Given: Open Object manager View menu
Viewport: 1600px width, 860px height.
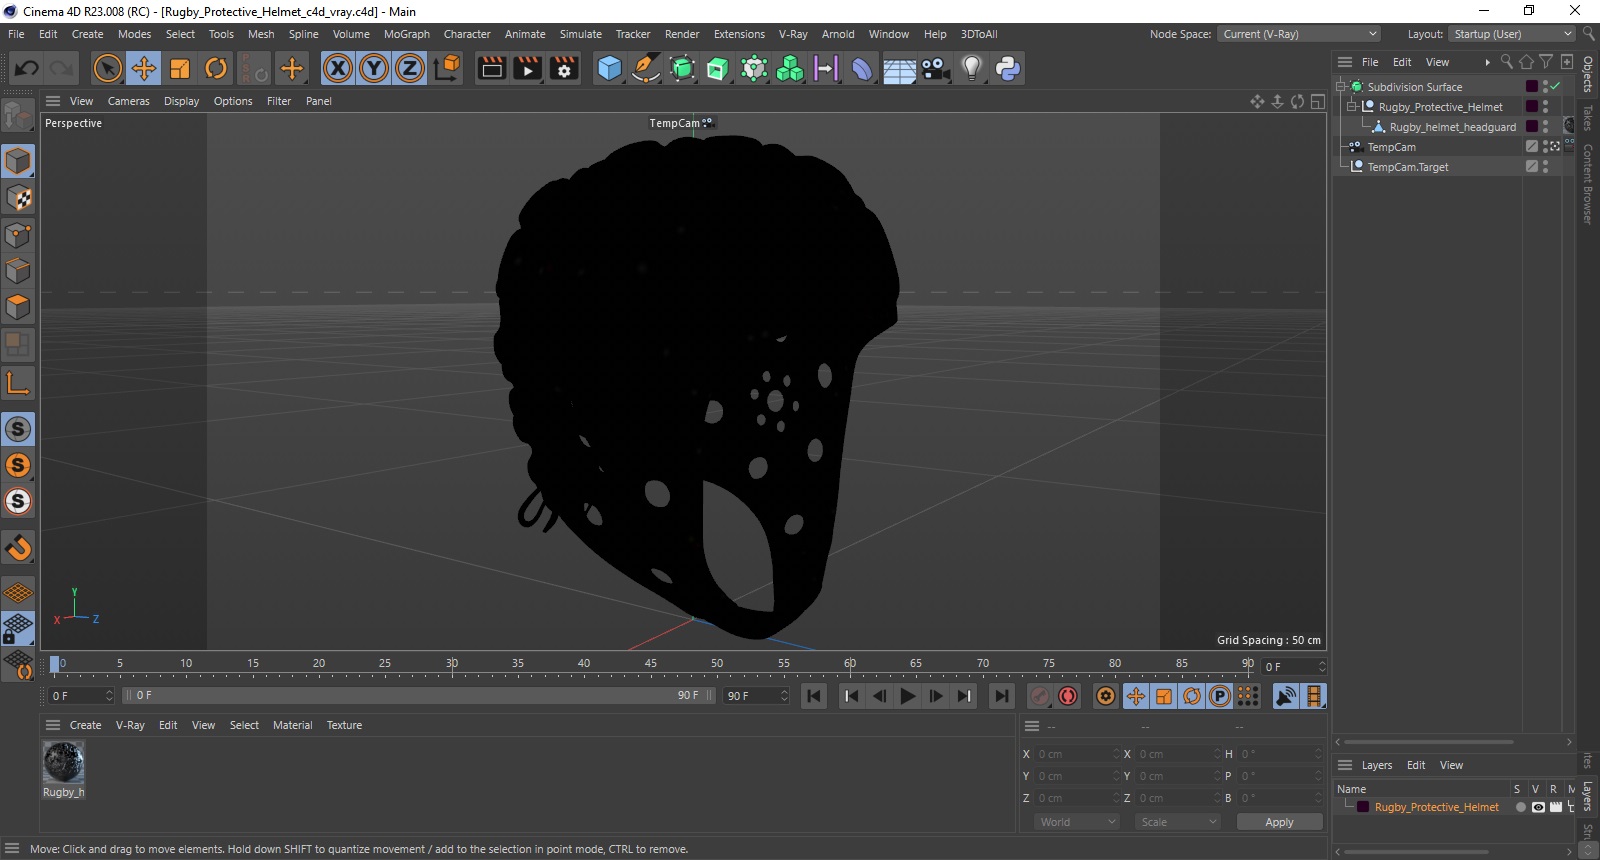Looking at the screenshot, I should (1437, 62).
